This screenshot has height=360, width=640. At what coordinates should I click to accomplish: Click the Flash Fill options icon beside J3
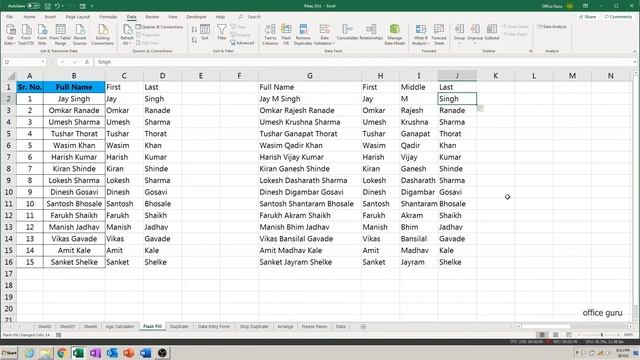point(480,109)
